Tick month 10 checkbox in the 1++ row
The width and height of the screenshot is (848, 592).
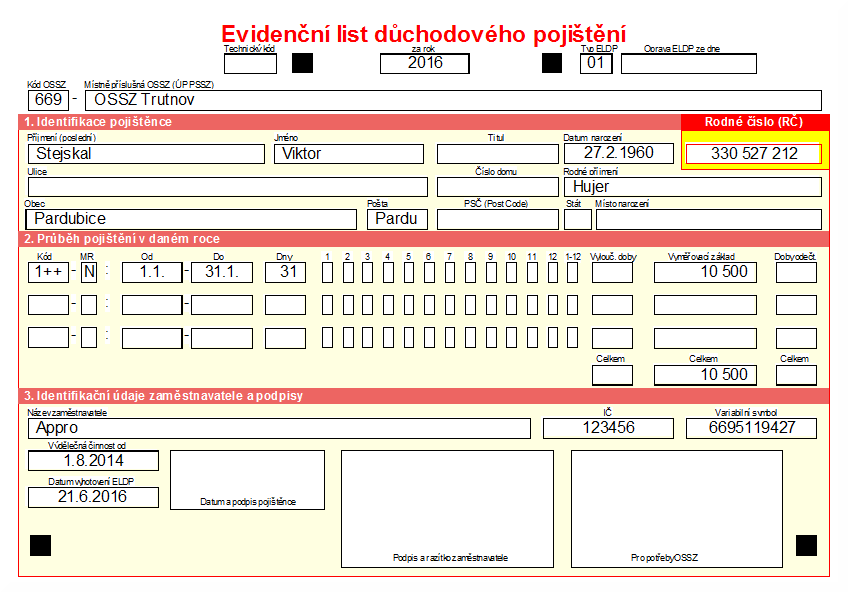(x=512, y=272)
